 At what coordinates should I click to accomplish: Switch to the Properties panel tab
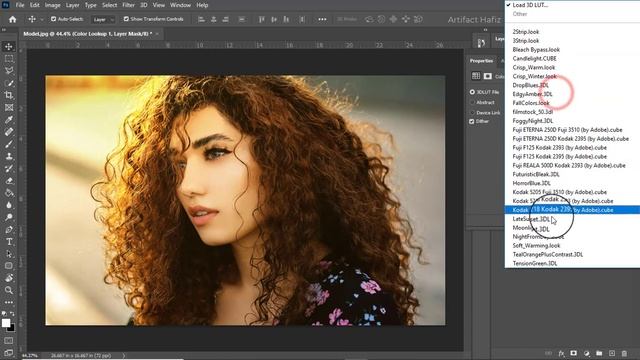point(481,61)
